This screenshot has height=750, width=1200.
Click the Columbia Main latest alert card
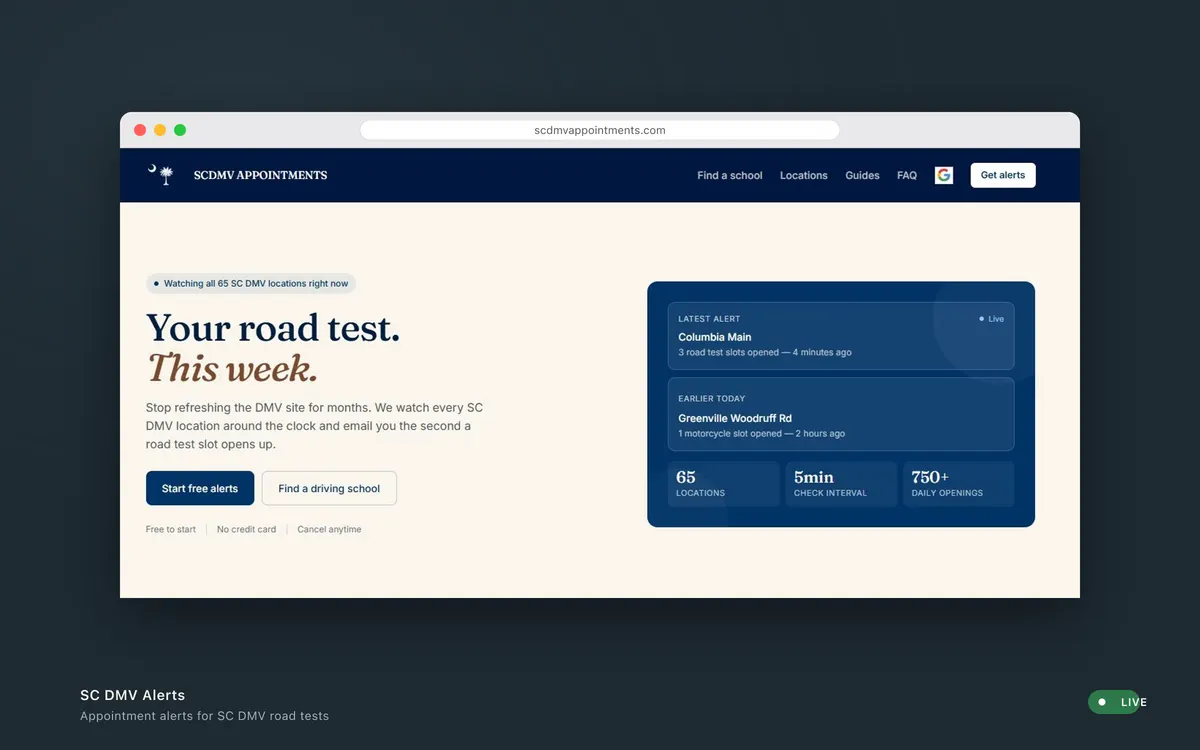click(841, 336)
